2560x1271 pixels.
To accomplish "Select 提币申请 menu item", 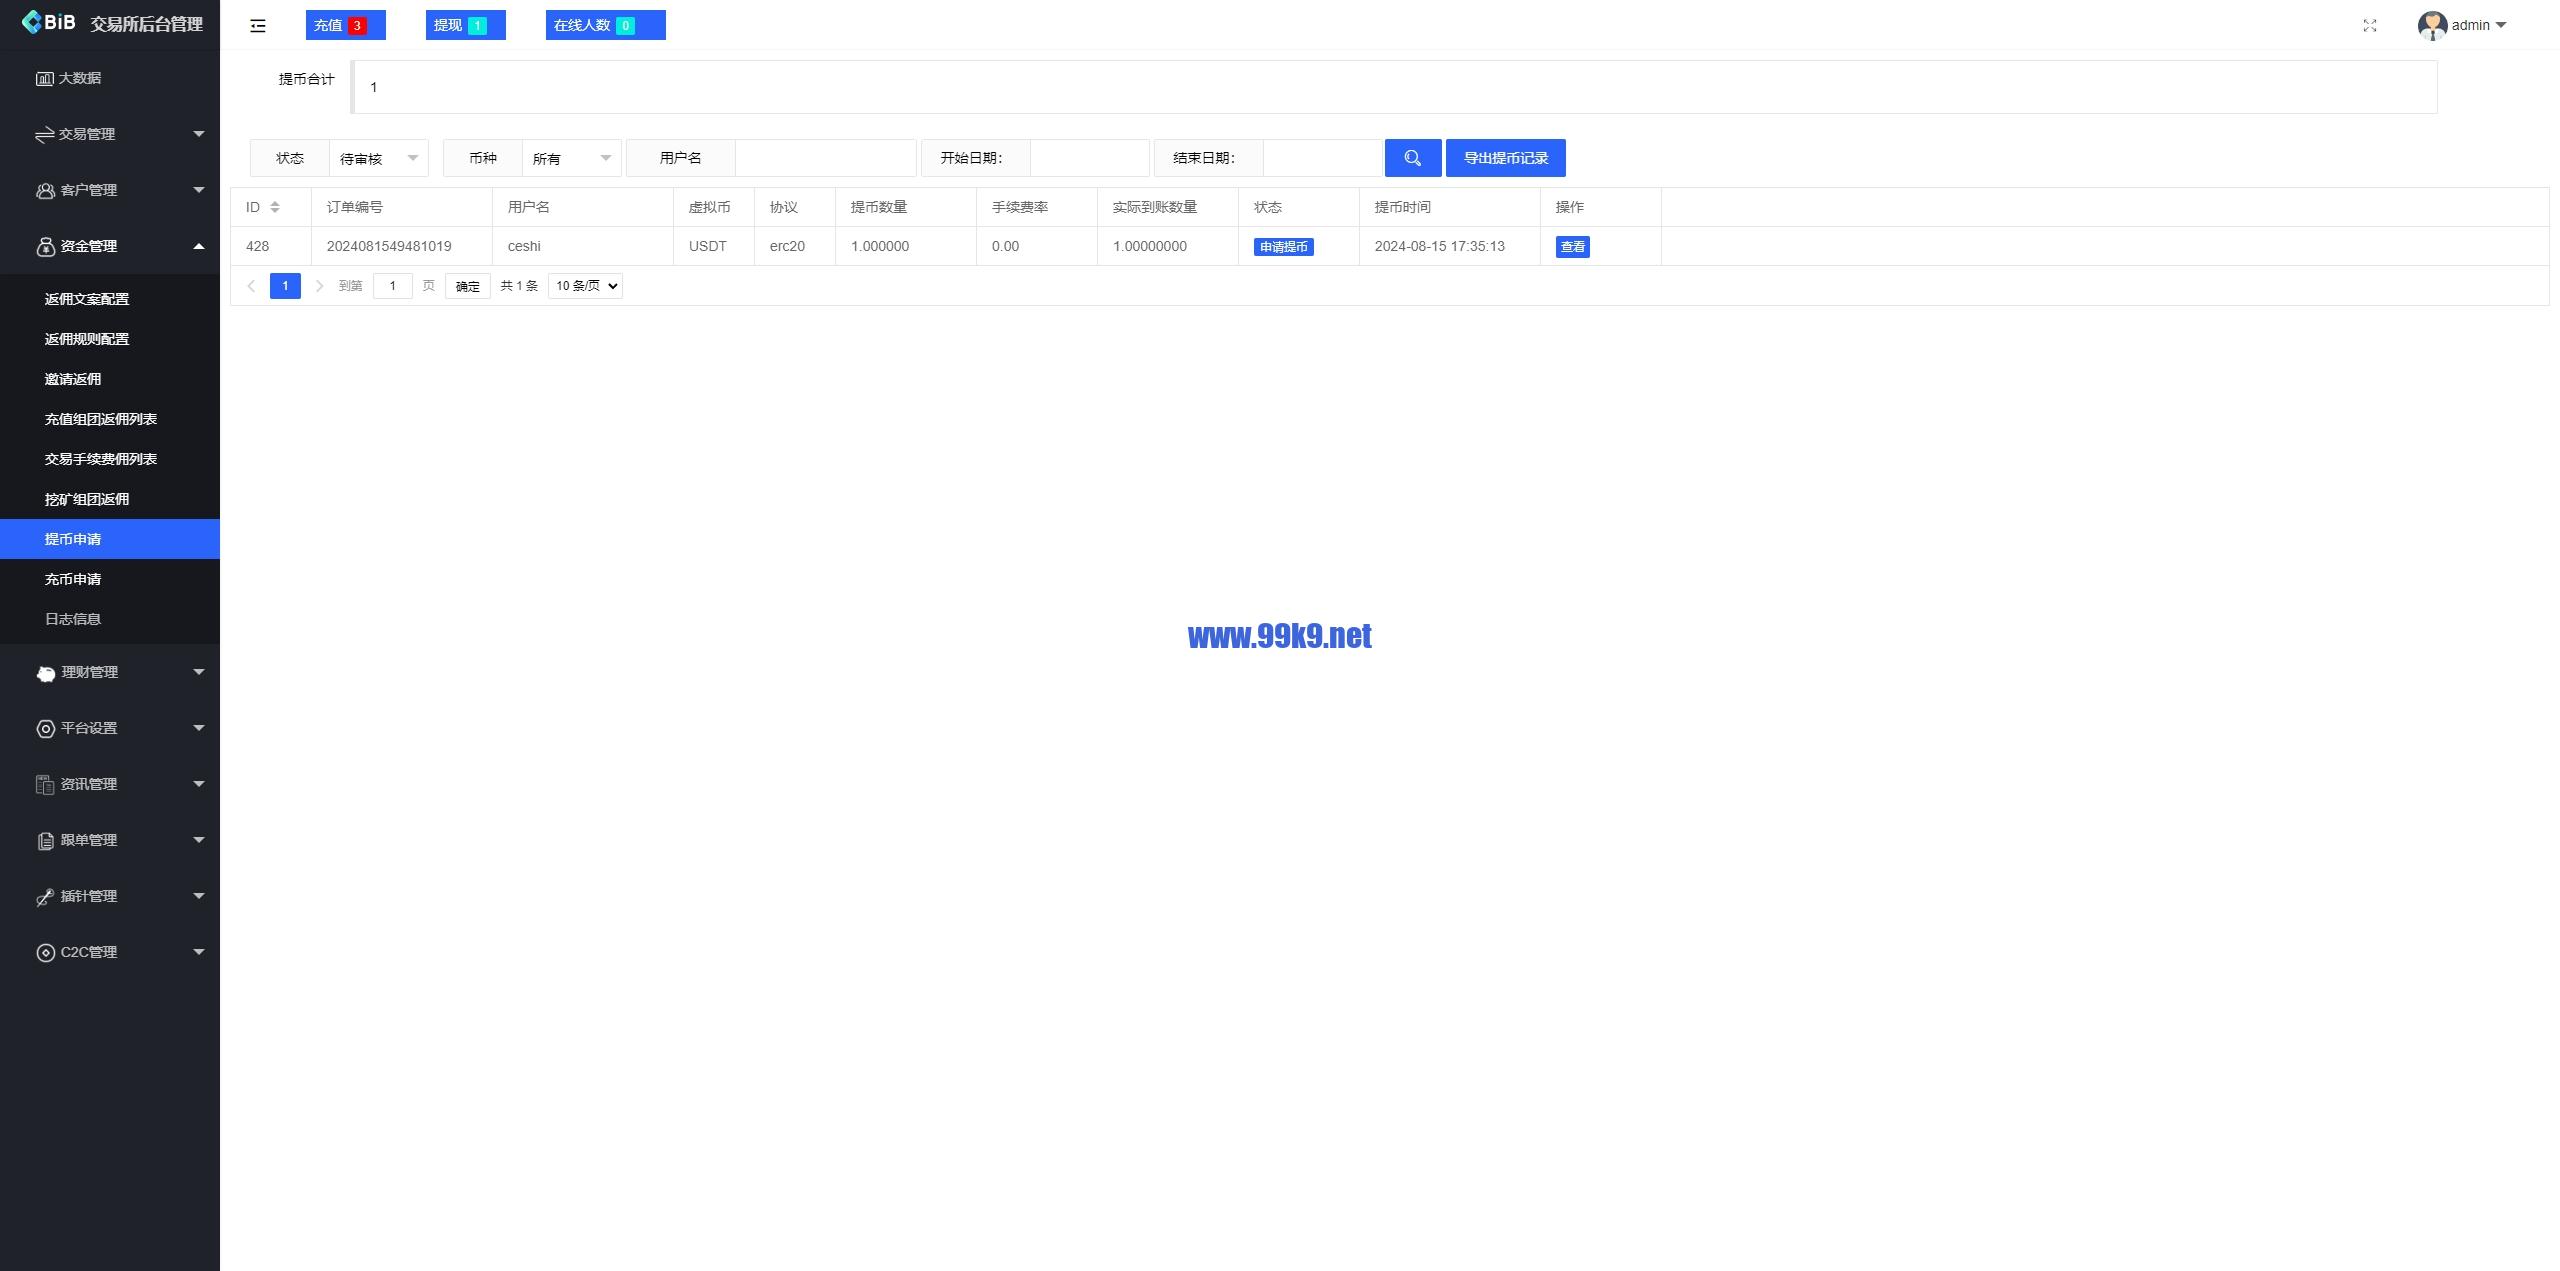I will [110, 539].
